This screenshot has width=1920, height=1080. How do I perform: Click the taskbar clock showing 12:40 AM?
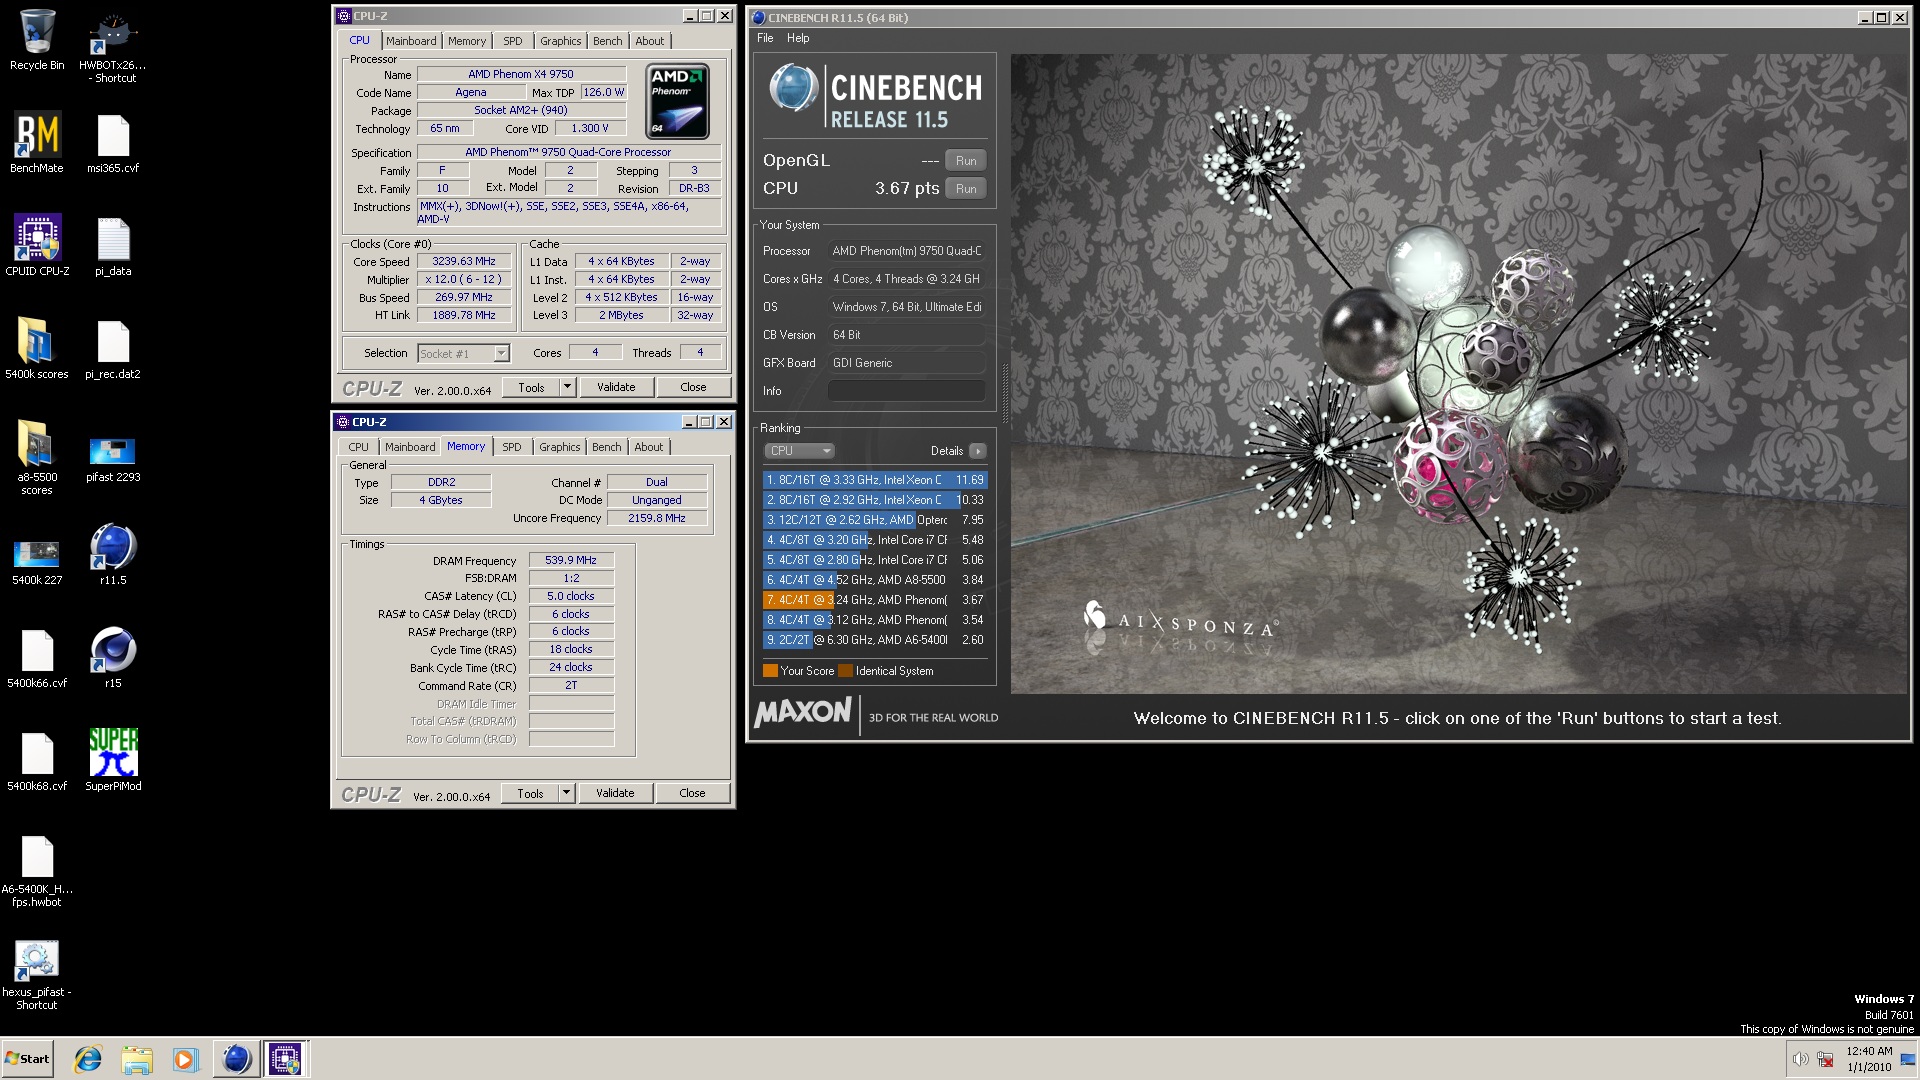(1869, 1059)
